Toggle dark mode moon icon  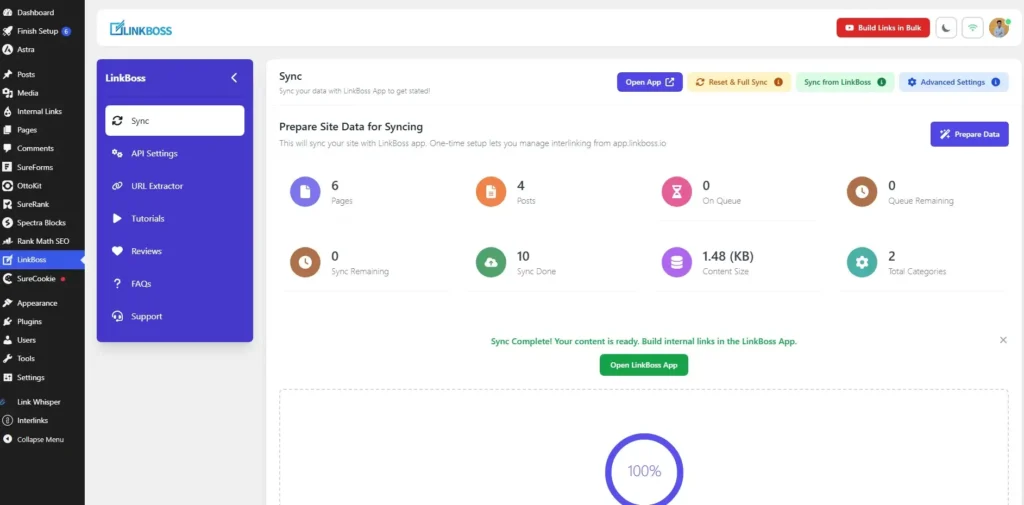[x=946, y=27]
